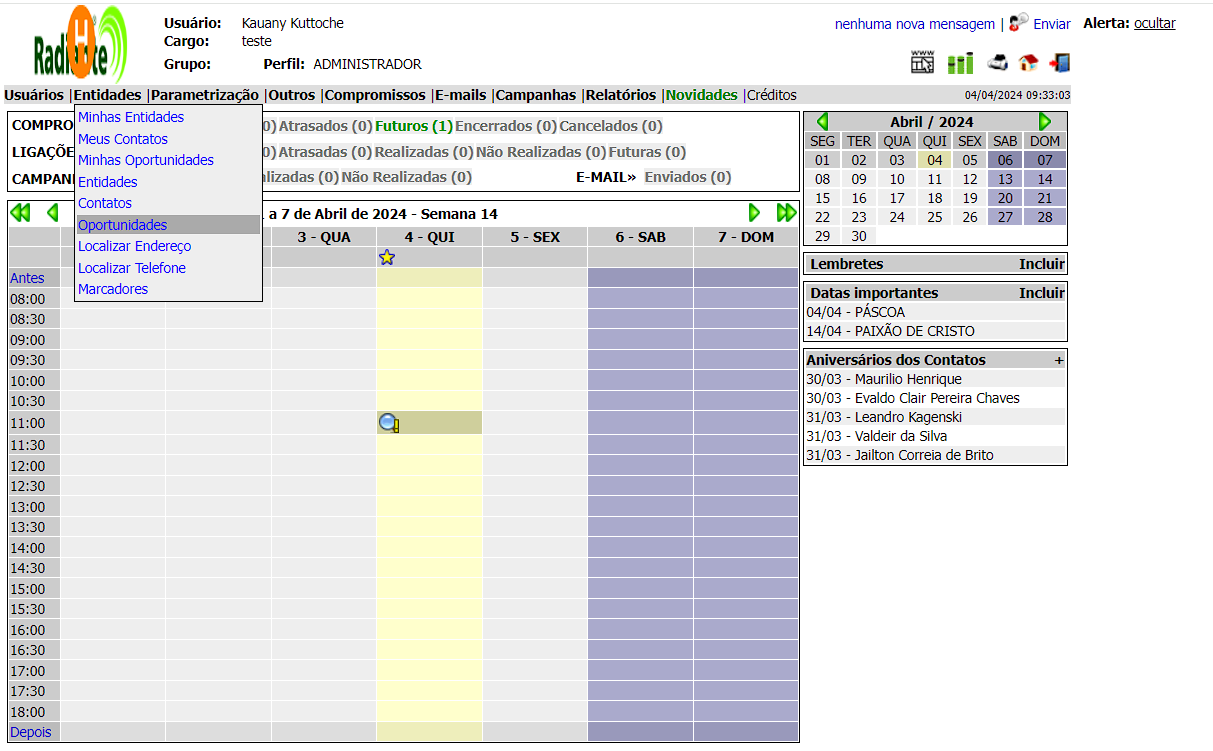Log out using the door exit icon
Viewport: 1213px width, 751px height.
(x=1059, y=63)
